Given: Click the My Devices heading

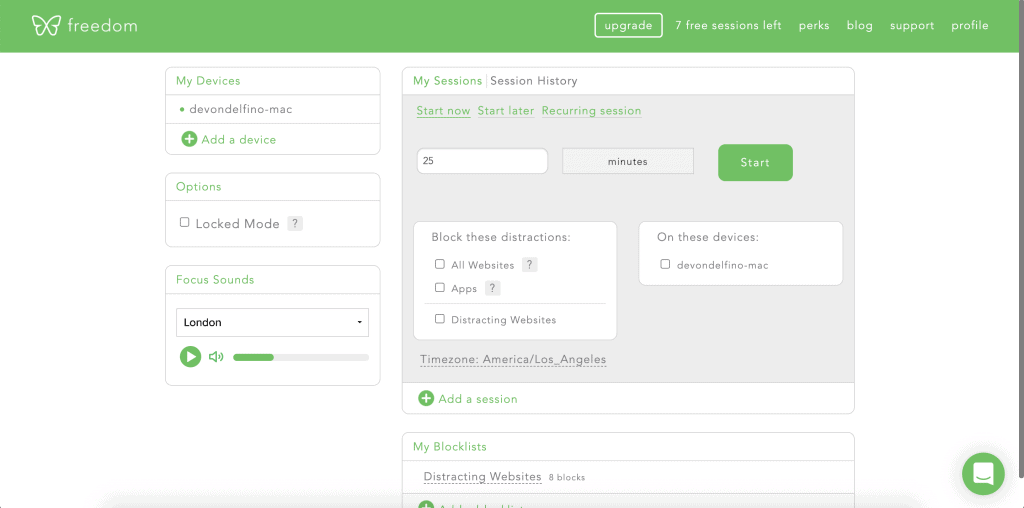Looking at the screenshot, I should [208, 81].
